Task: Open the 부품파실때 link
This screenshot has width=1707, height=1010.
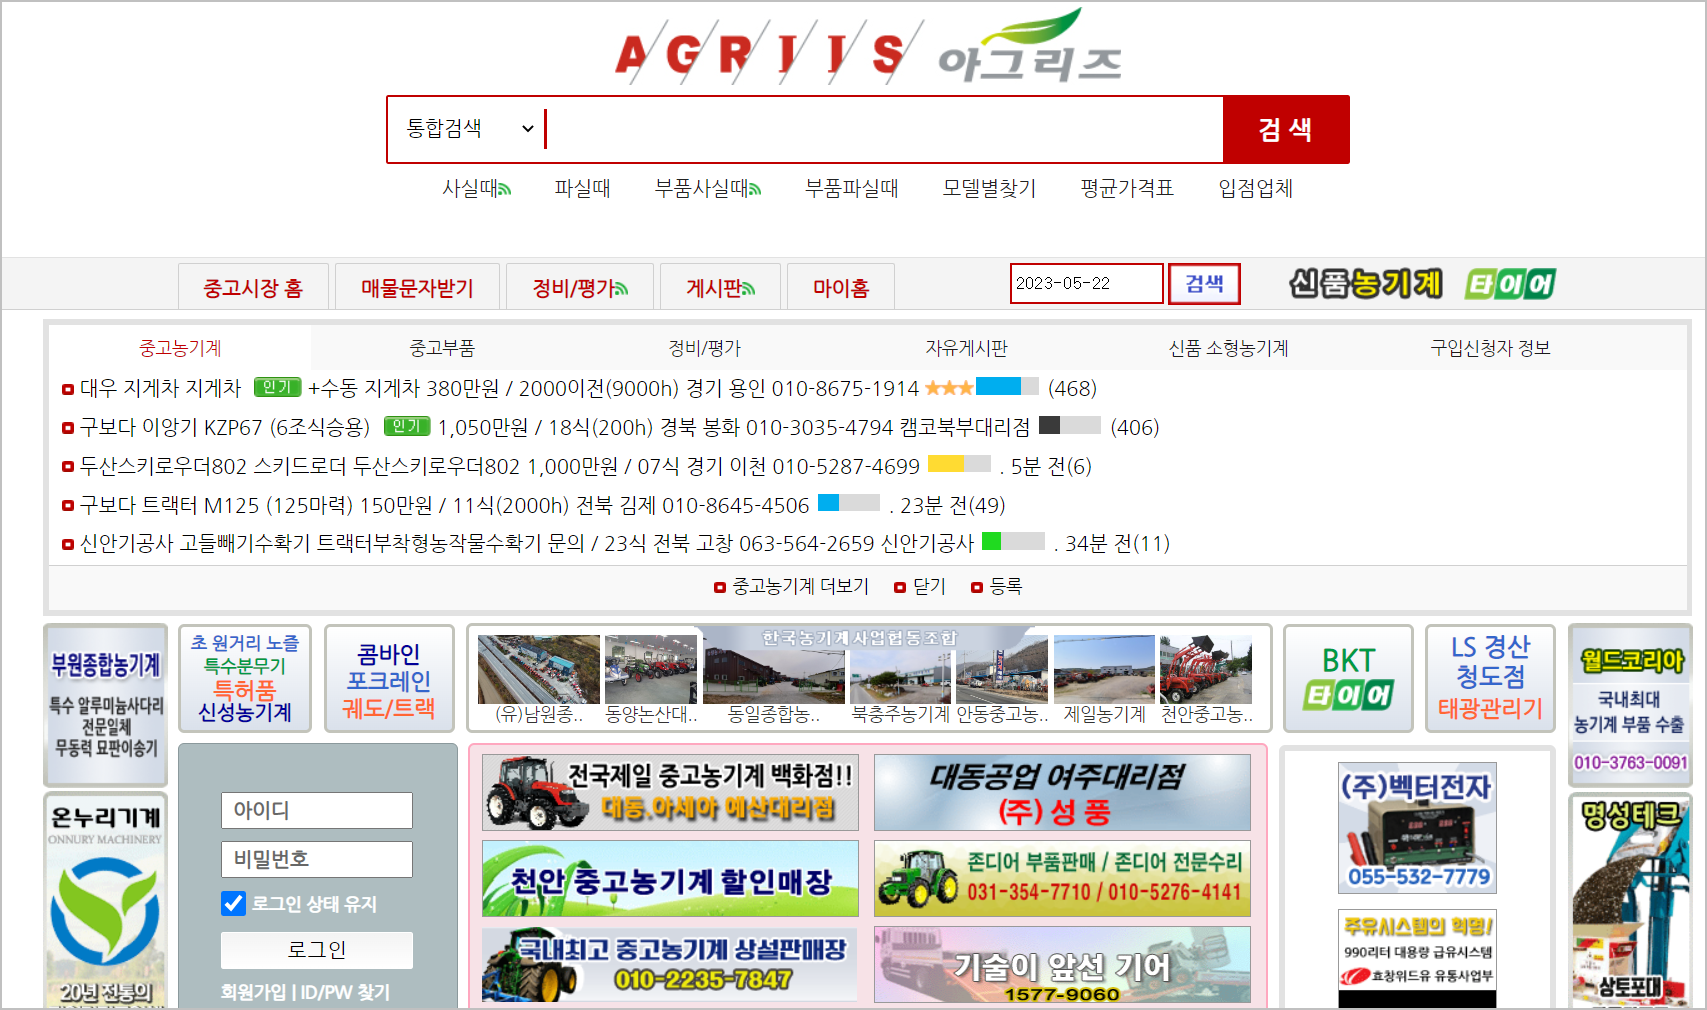Action: (x=851, y=188)
